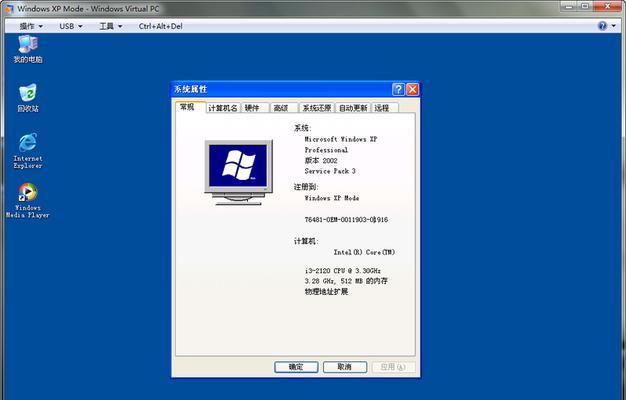Click the 'Microsoft Windows XP' text
Screen dimensions: 626x400
[x=341, y=139]
